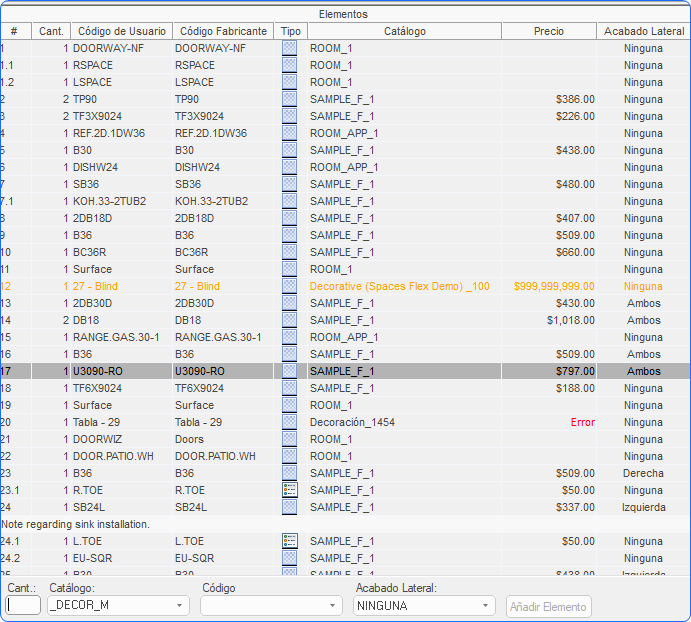Click the type icon in U3090-RO row
691x622 pixels.
pyautogui.click(x=289, y=371)
